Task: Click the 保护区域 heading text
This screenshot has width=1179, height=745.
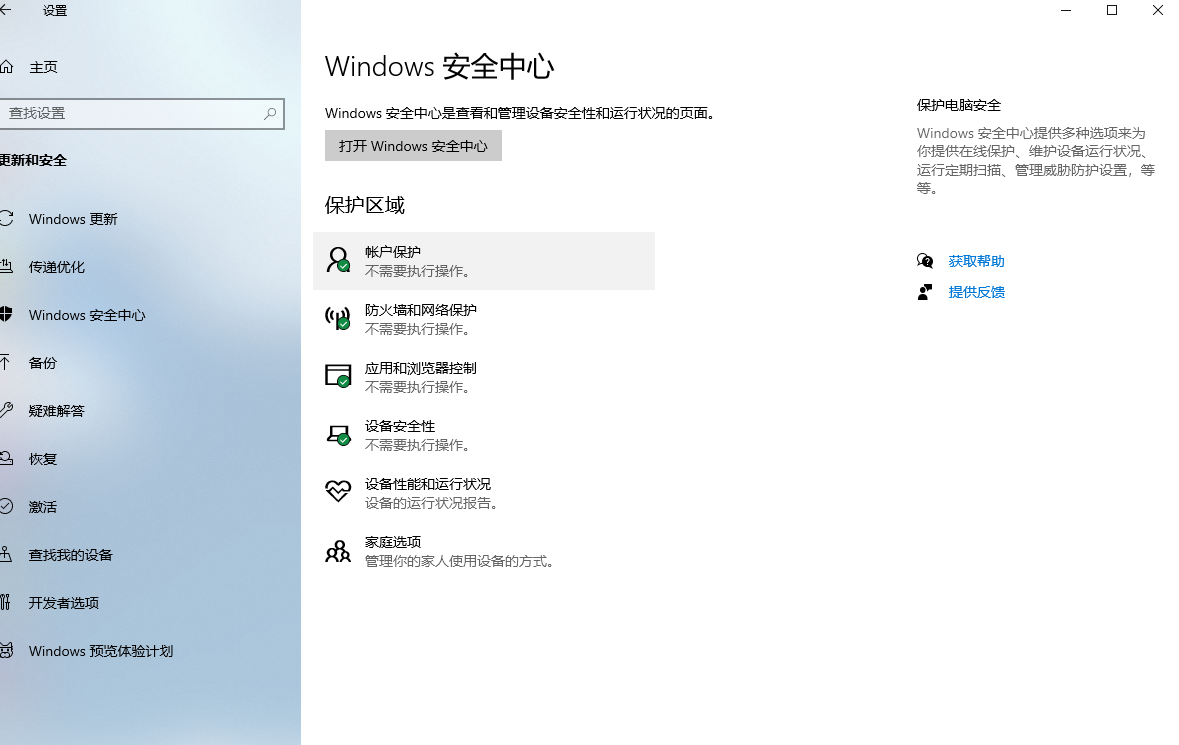Action: coord(365,205)
